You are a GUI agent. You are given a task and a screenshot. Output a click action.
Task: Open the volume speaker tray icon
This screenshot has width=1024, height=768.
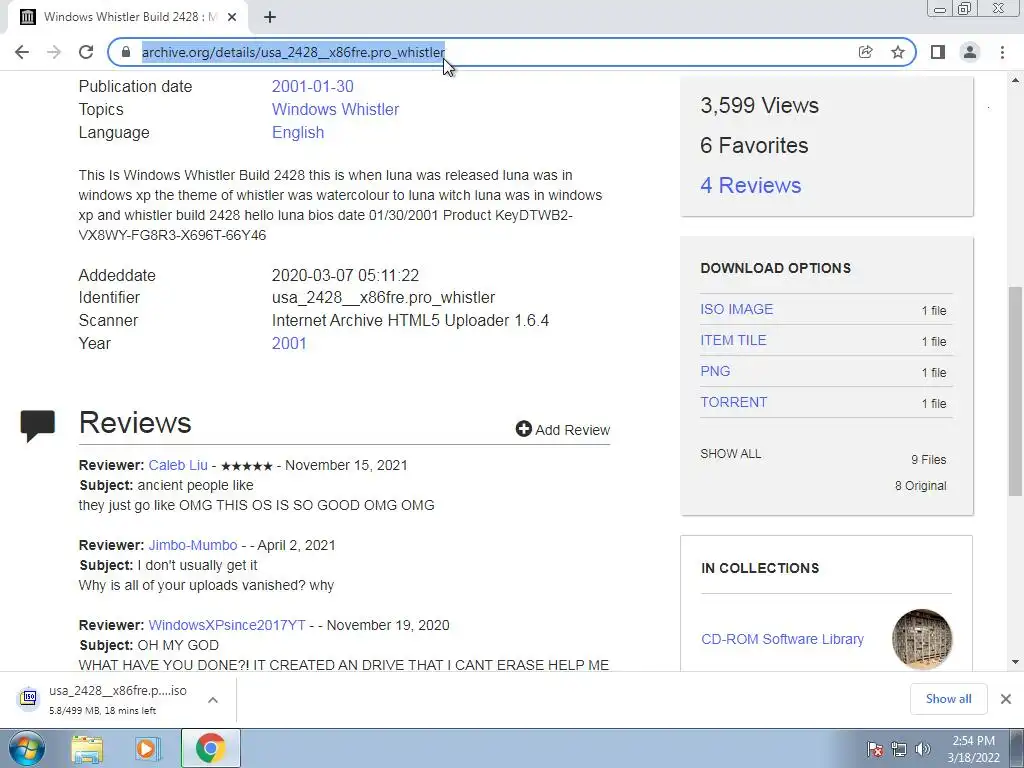pos(922,749)
